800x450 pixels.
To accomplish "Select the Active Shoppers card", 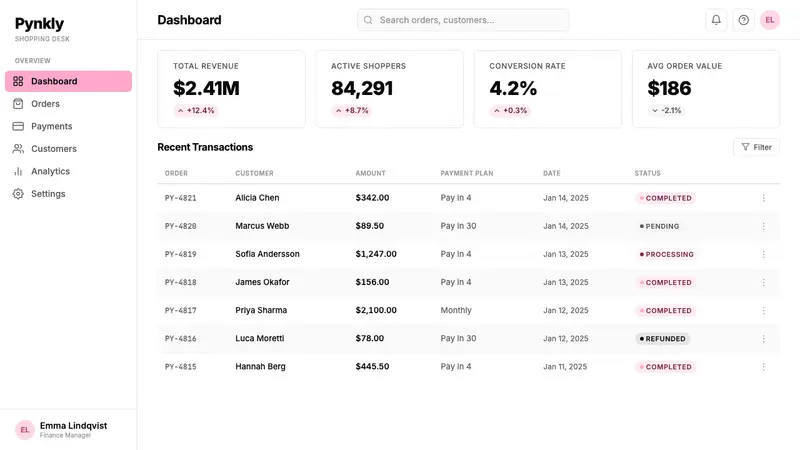I will (389, 89).
